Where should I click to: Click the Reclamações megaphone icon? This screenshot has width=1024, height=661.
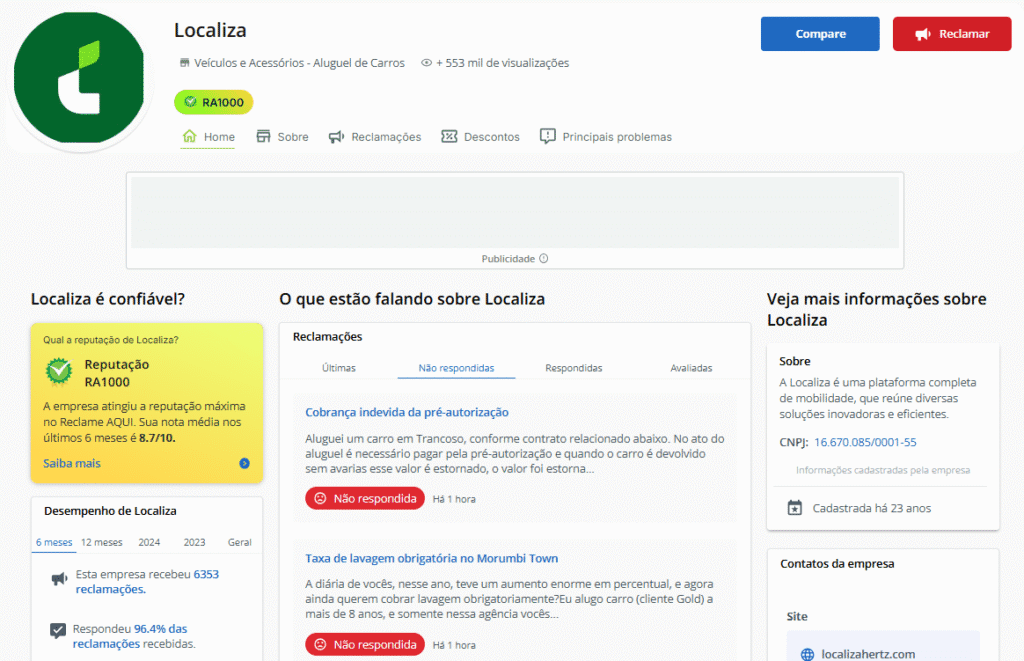pyautogui.click(x=337, y=136)
